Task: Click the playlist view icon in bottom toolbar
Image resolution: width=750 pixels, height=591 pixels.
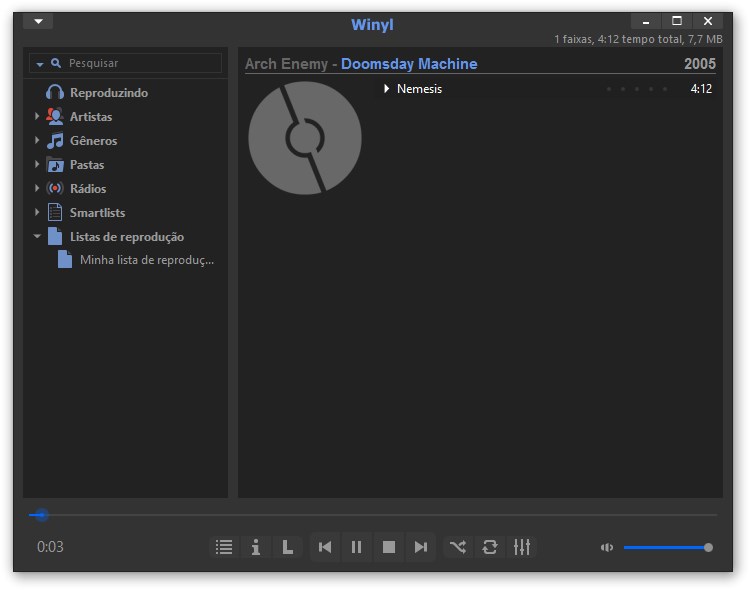Action: click(224, 547)
